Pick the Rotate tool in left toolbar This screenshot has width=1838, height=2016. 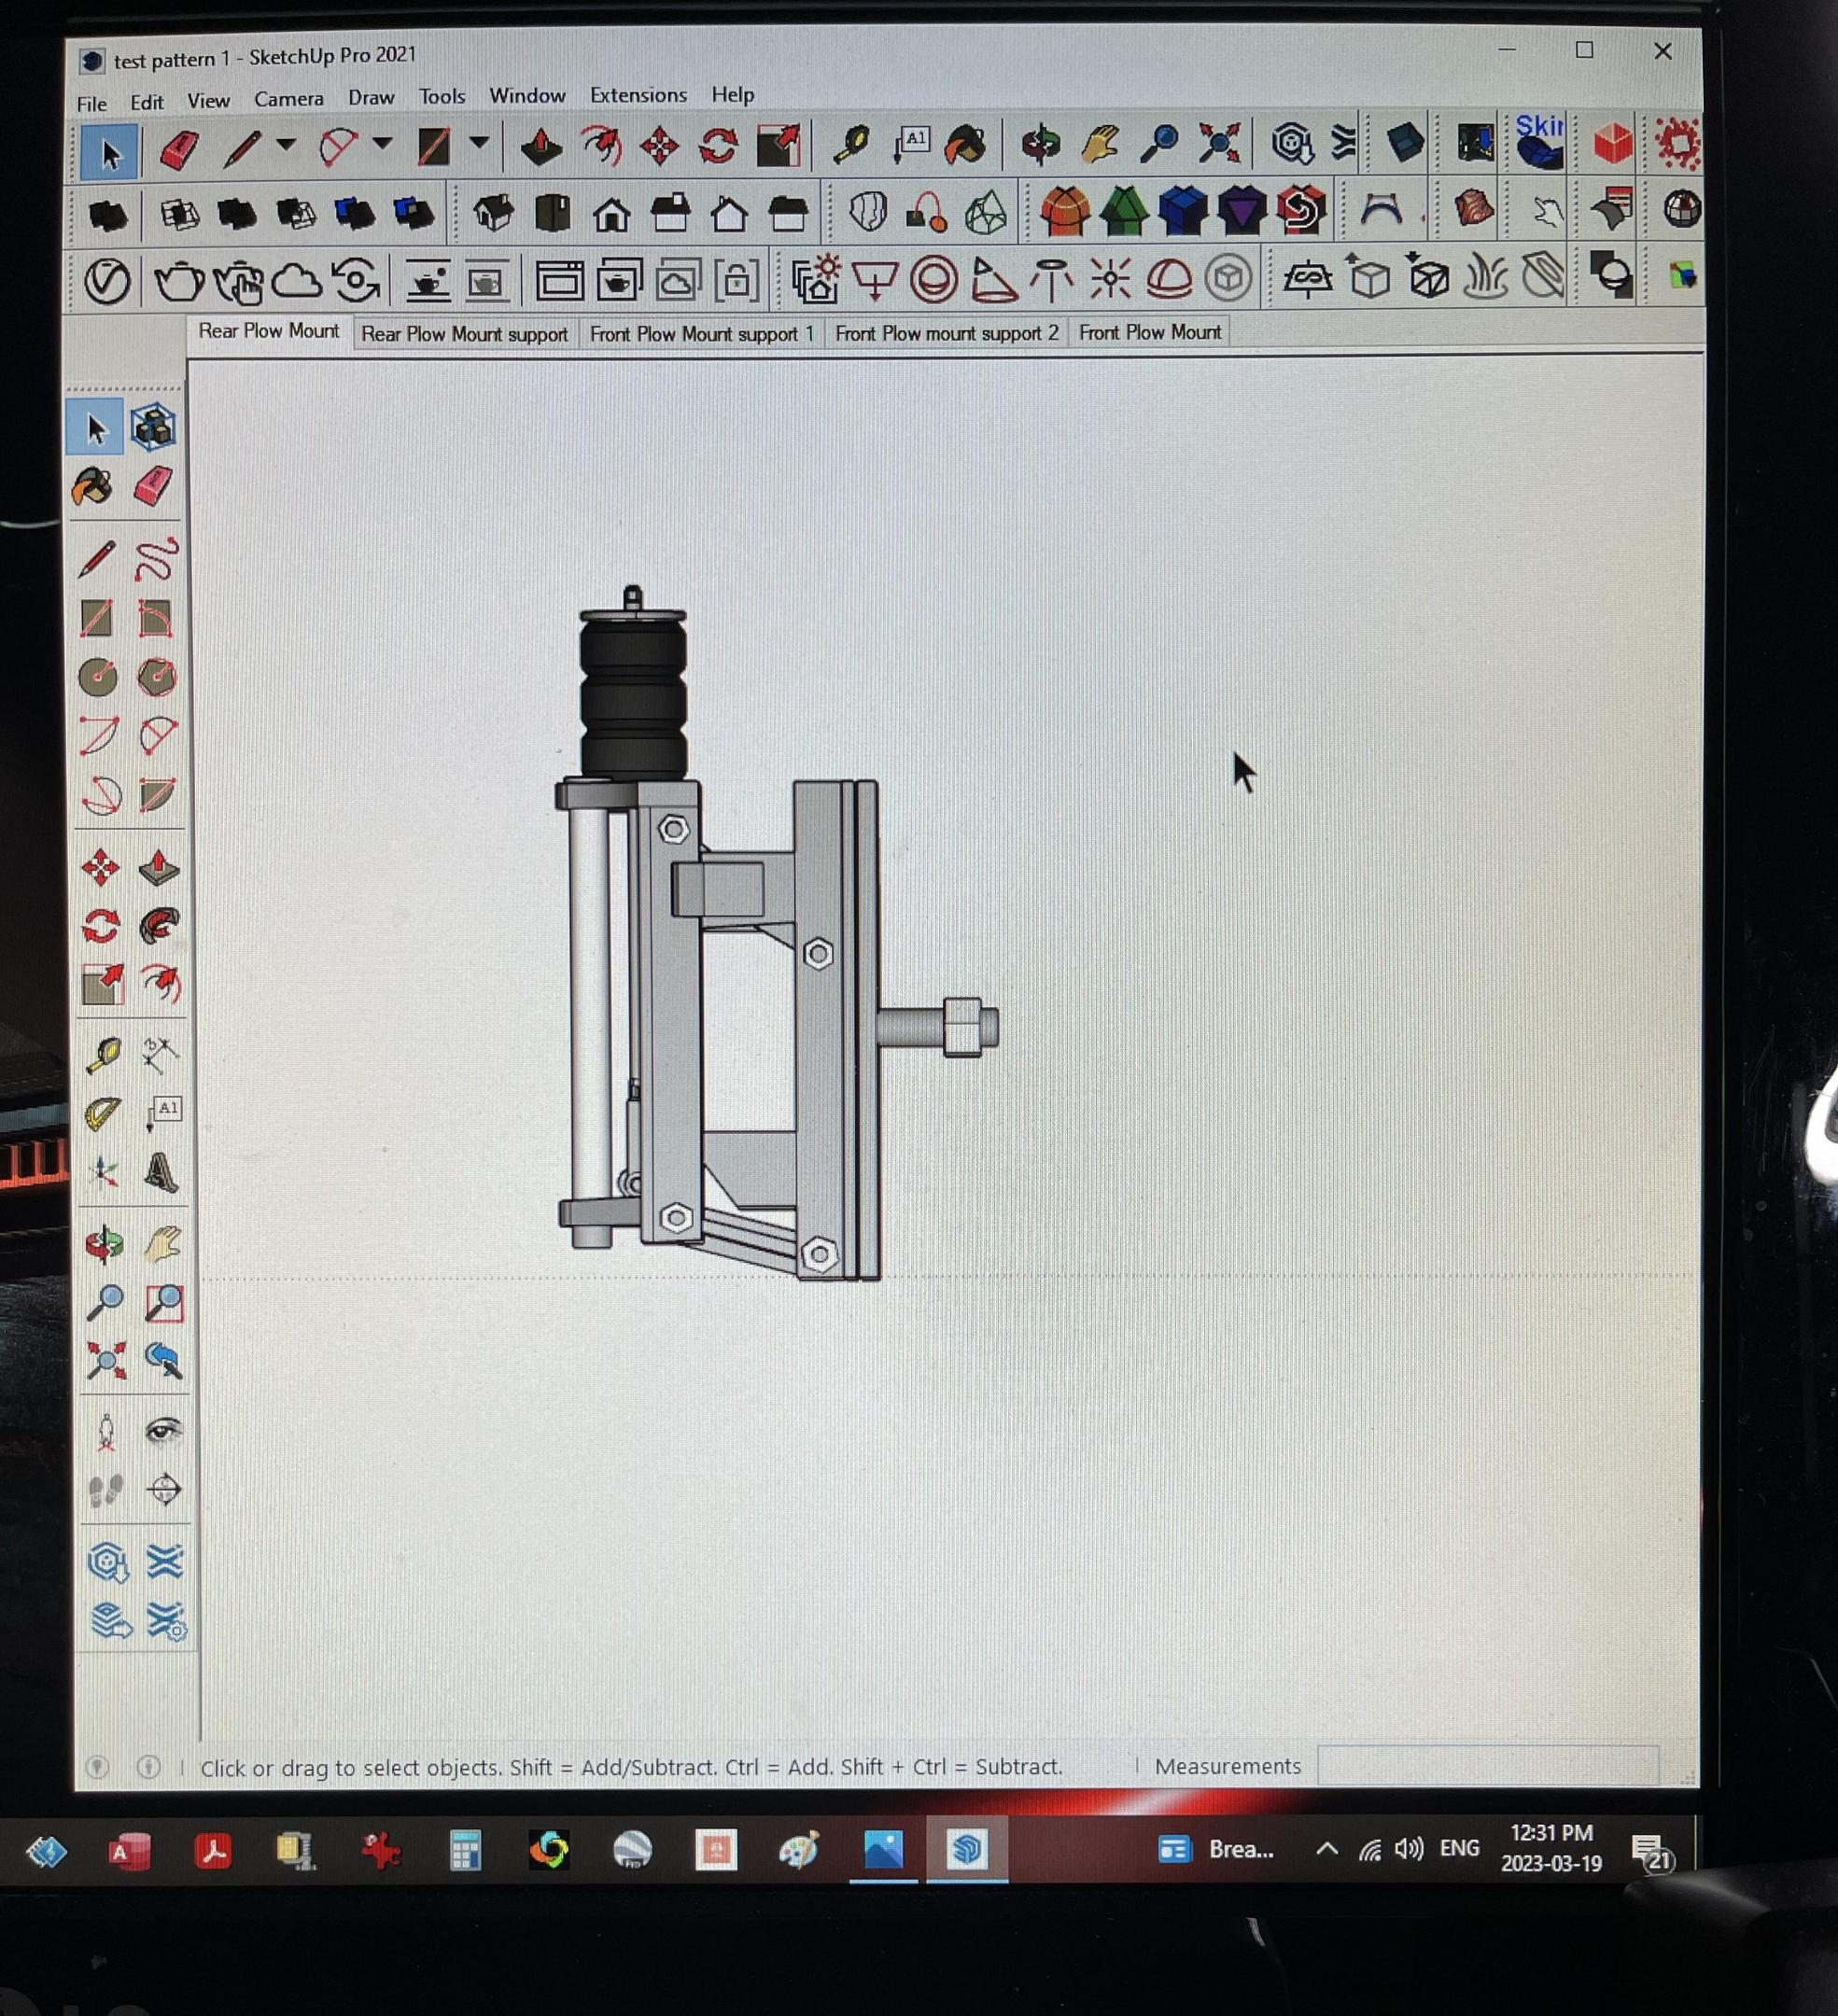(101, 926)
